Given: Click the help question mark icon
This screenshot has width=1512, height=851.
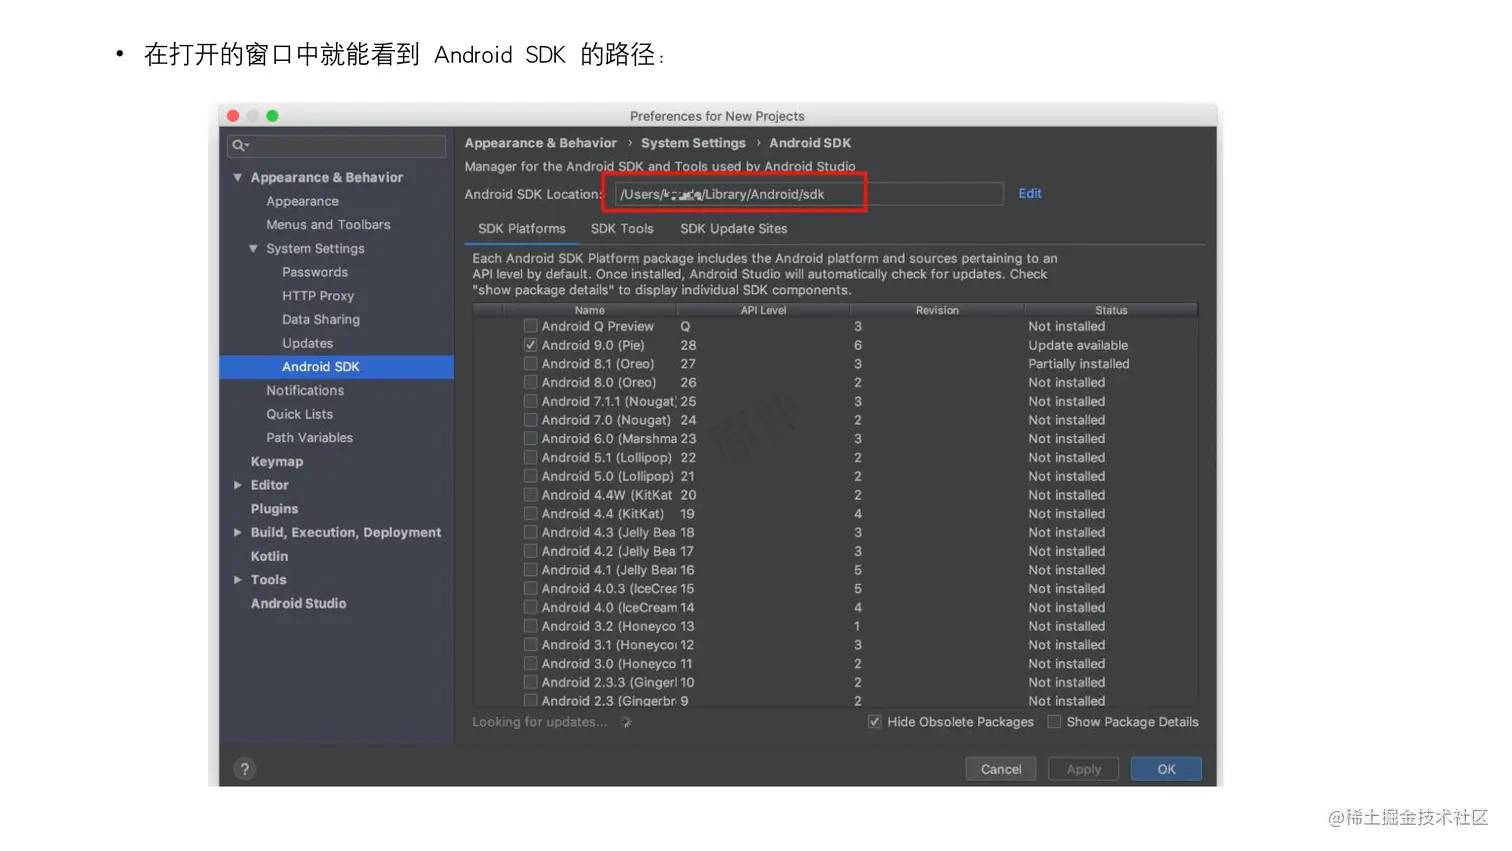Looking at the screenshot, I should click(x=245, y=768).
